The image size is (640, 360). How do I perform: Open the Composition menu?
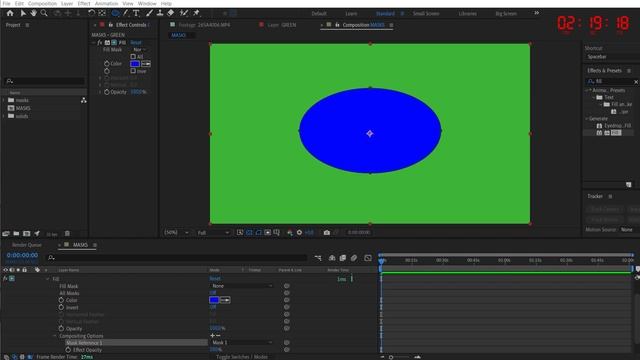(42, 3)
